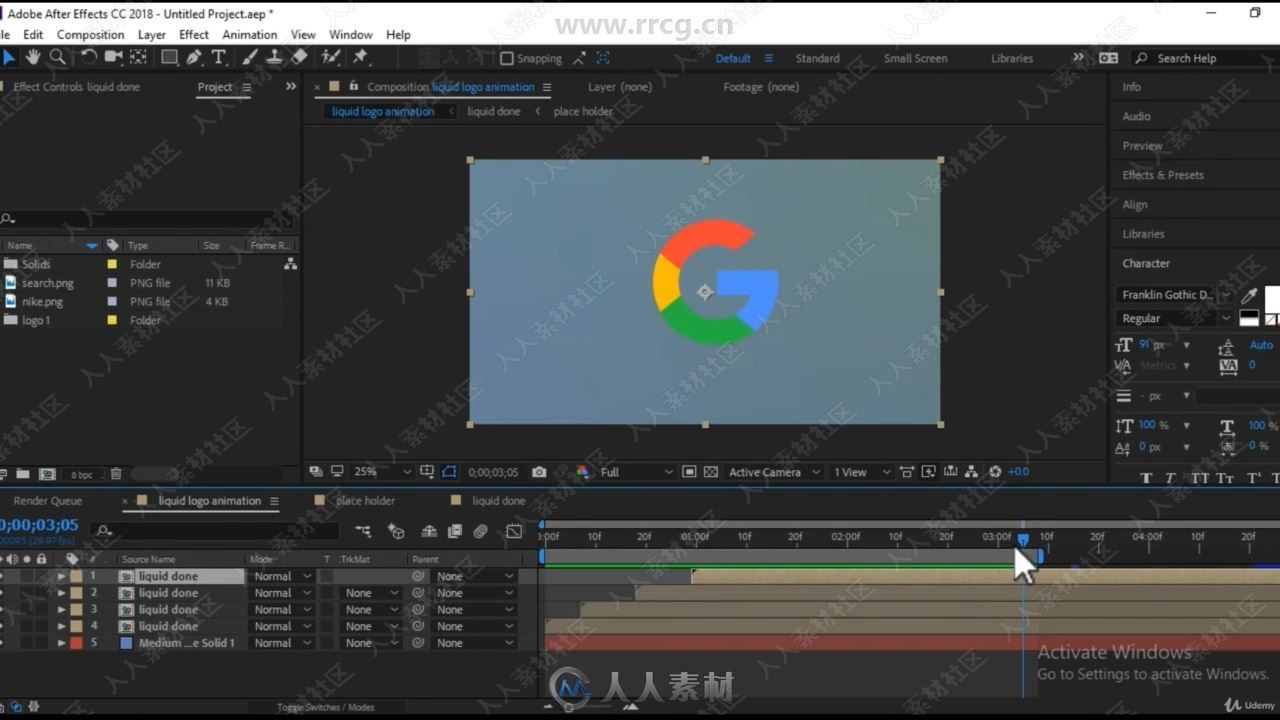1280x720 pixels.
Task: Toggle the transparency grid in viewer
Action: pyautogui.click(x=711, y=472)
